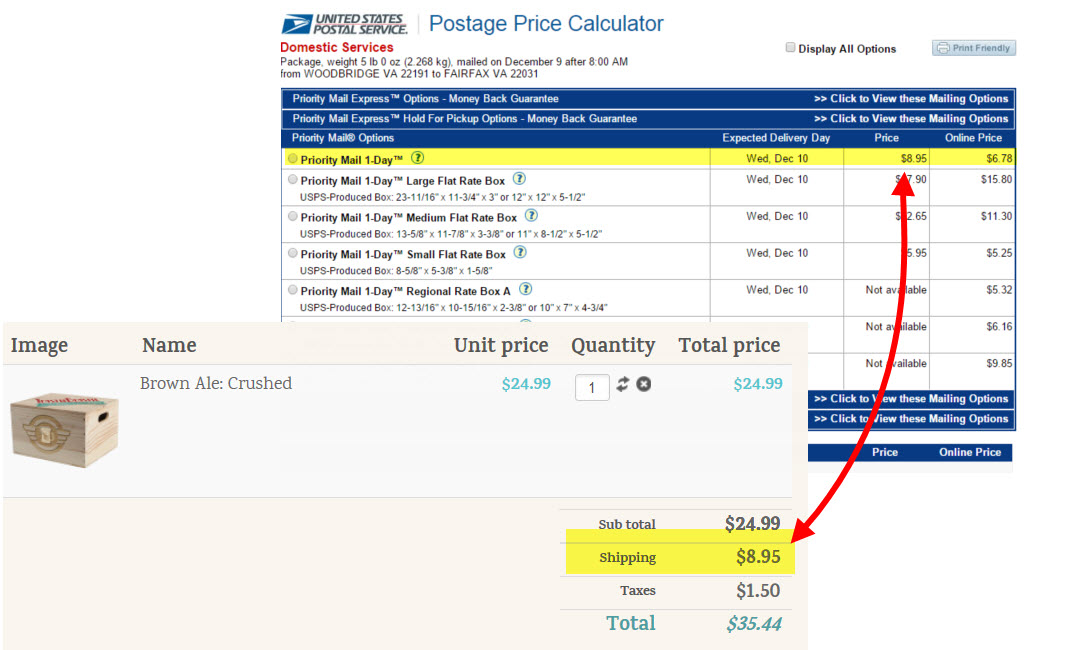
Task: Open help for Large Flat Rate Box
Action: tap(519, 179)
